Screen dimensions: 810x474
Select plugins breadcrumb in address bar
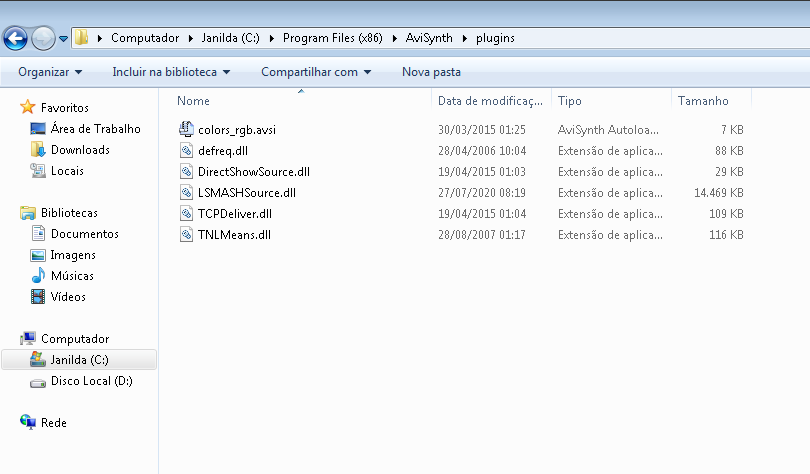495,38
